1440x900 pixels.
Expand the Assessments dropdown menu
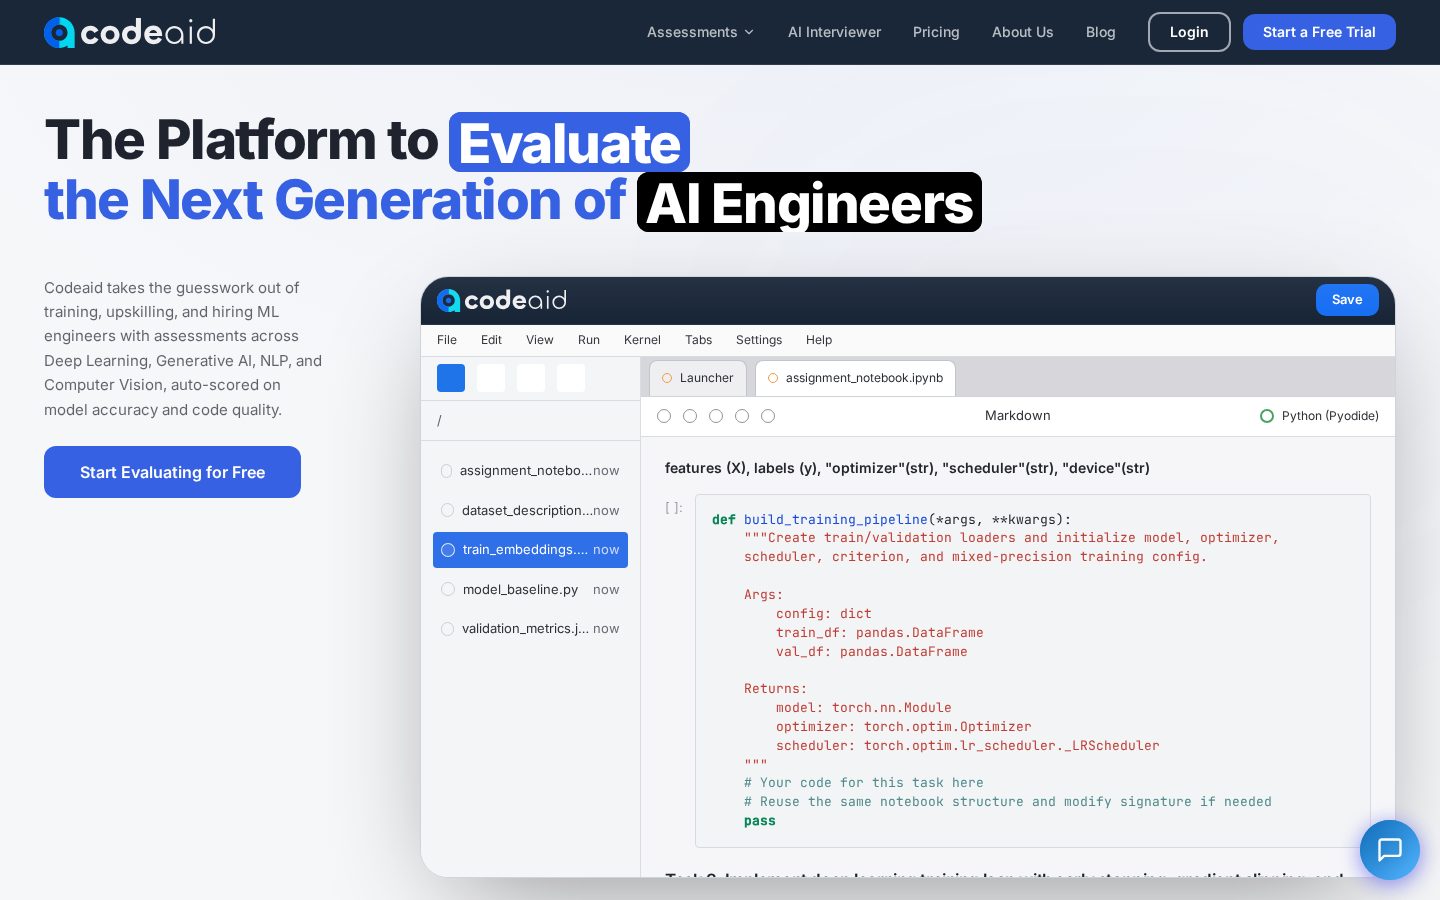pos(700,32)
